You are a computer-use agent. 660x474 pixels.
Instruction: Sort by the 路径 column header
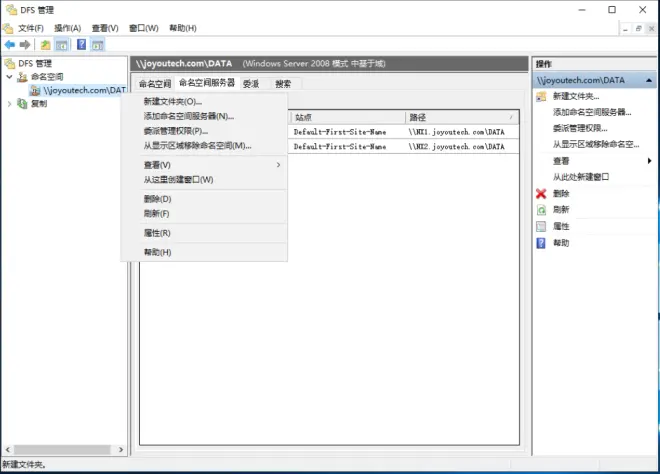pyautogui.click(x=462, y=117)
